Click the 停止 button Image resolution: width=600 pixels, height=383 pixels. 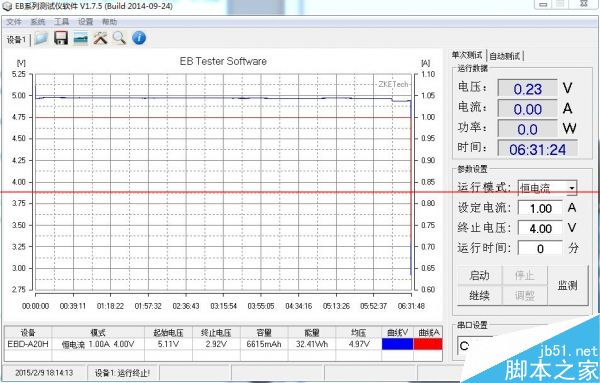pyautogui.click(x=525, y=275)
